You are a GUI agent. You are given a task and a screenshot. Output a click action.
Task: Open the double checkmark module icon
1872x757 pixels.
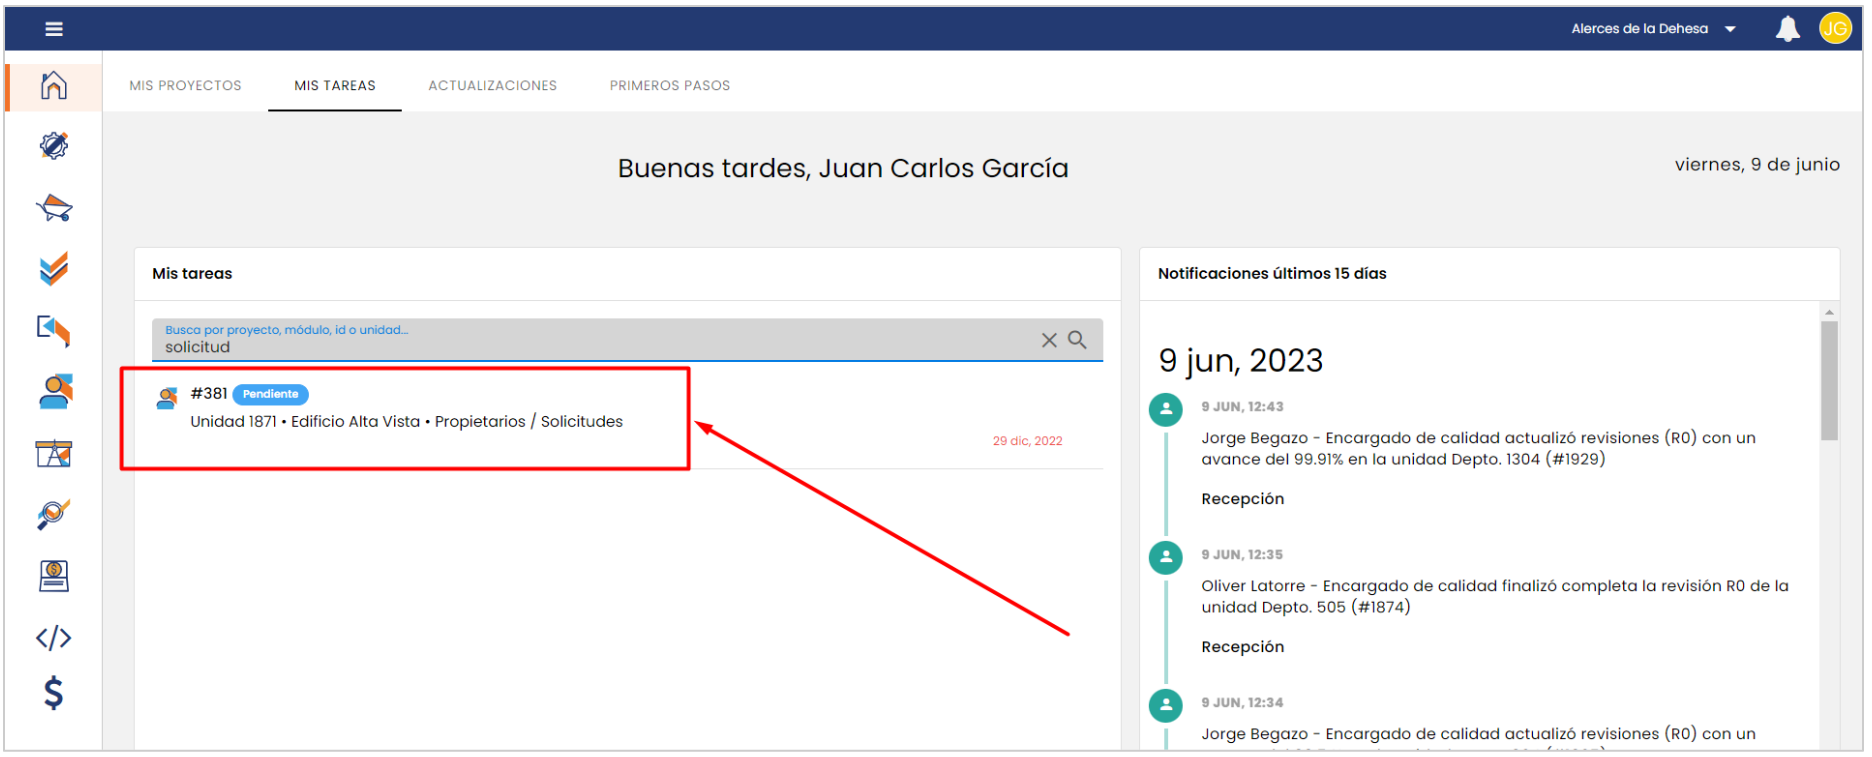click(x=54, y=268)
